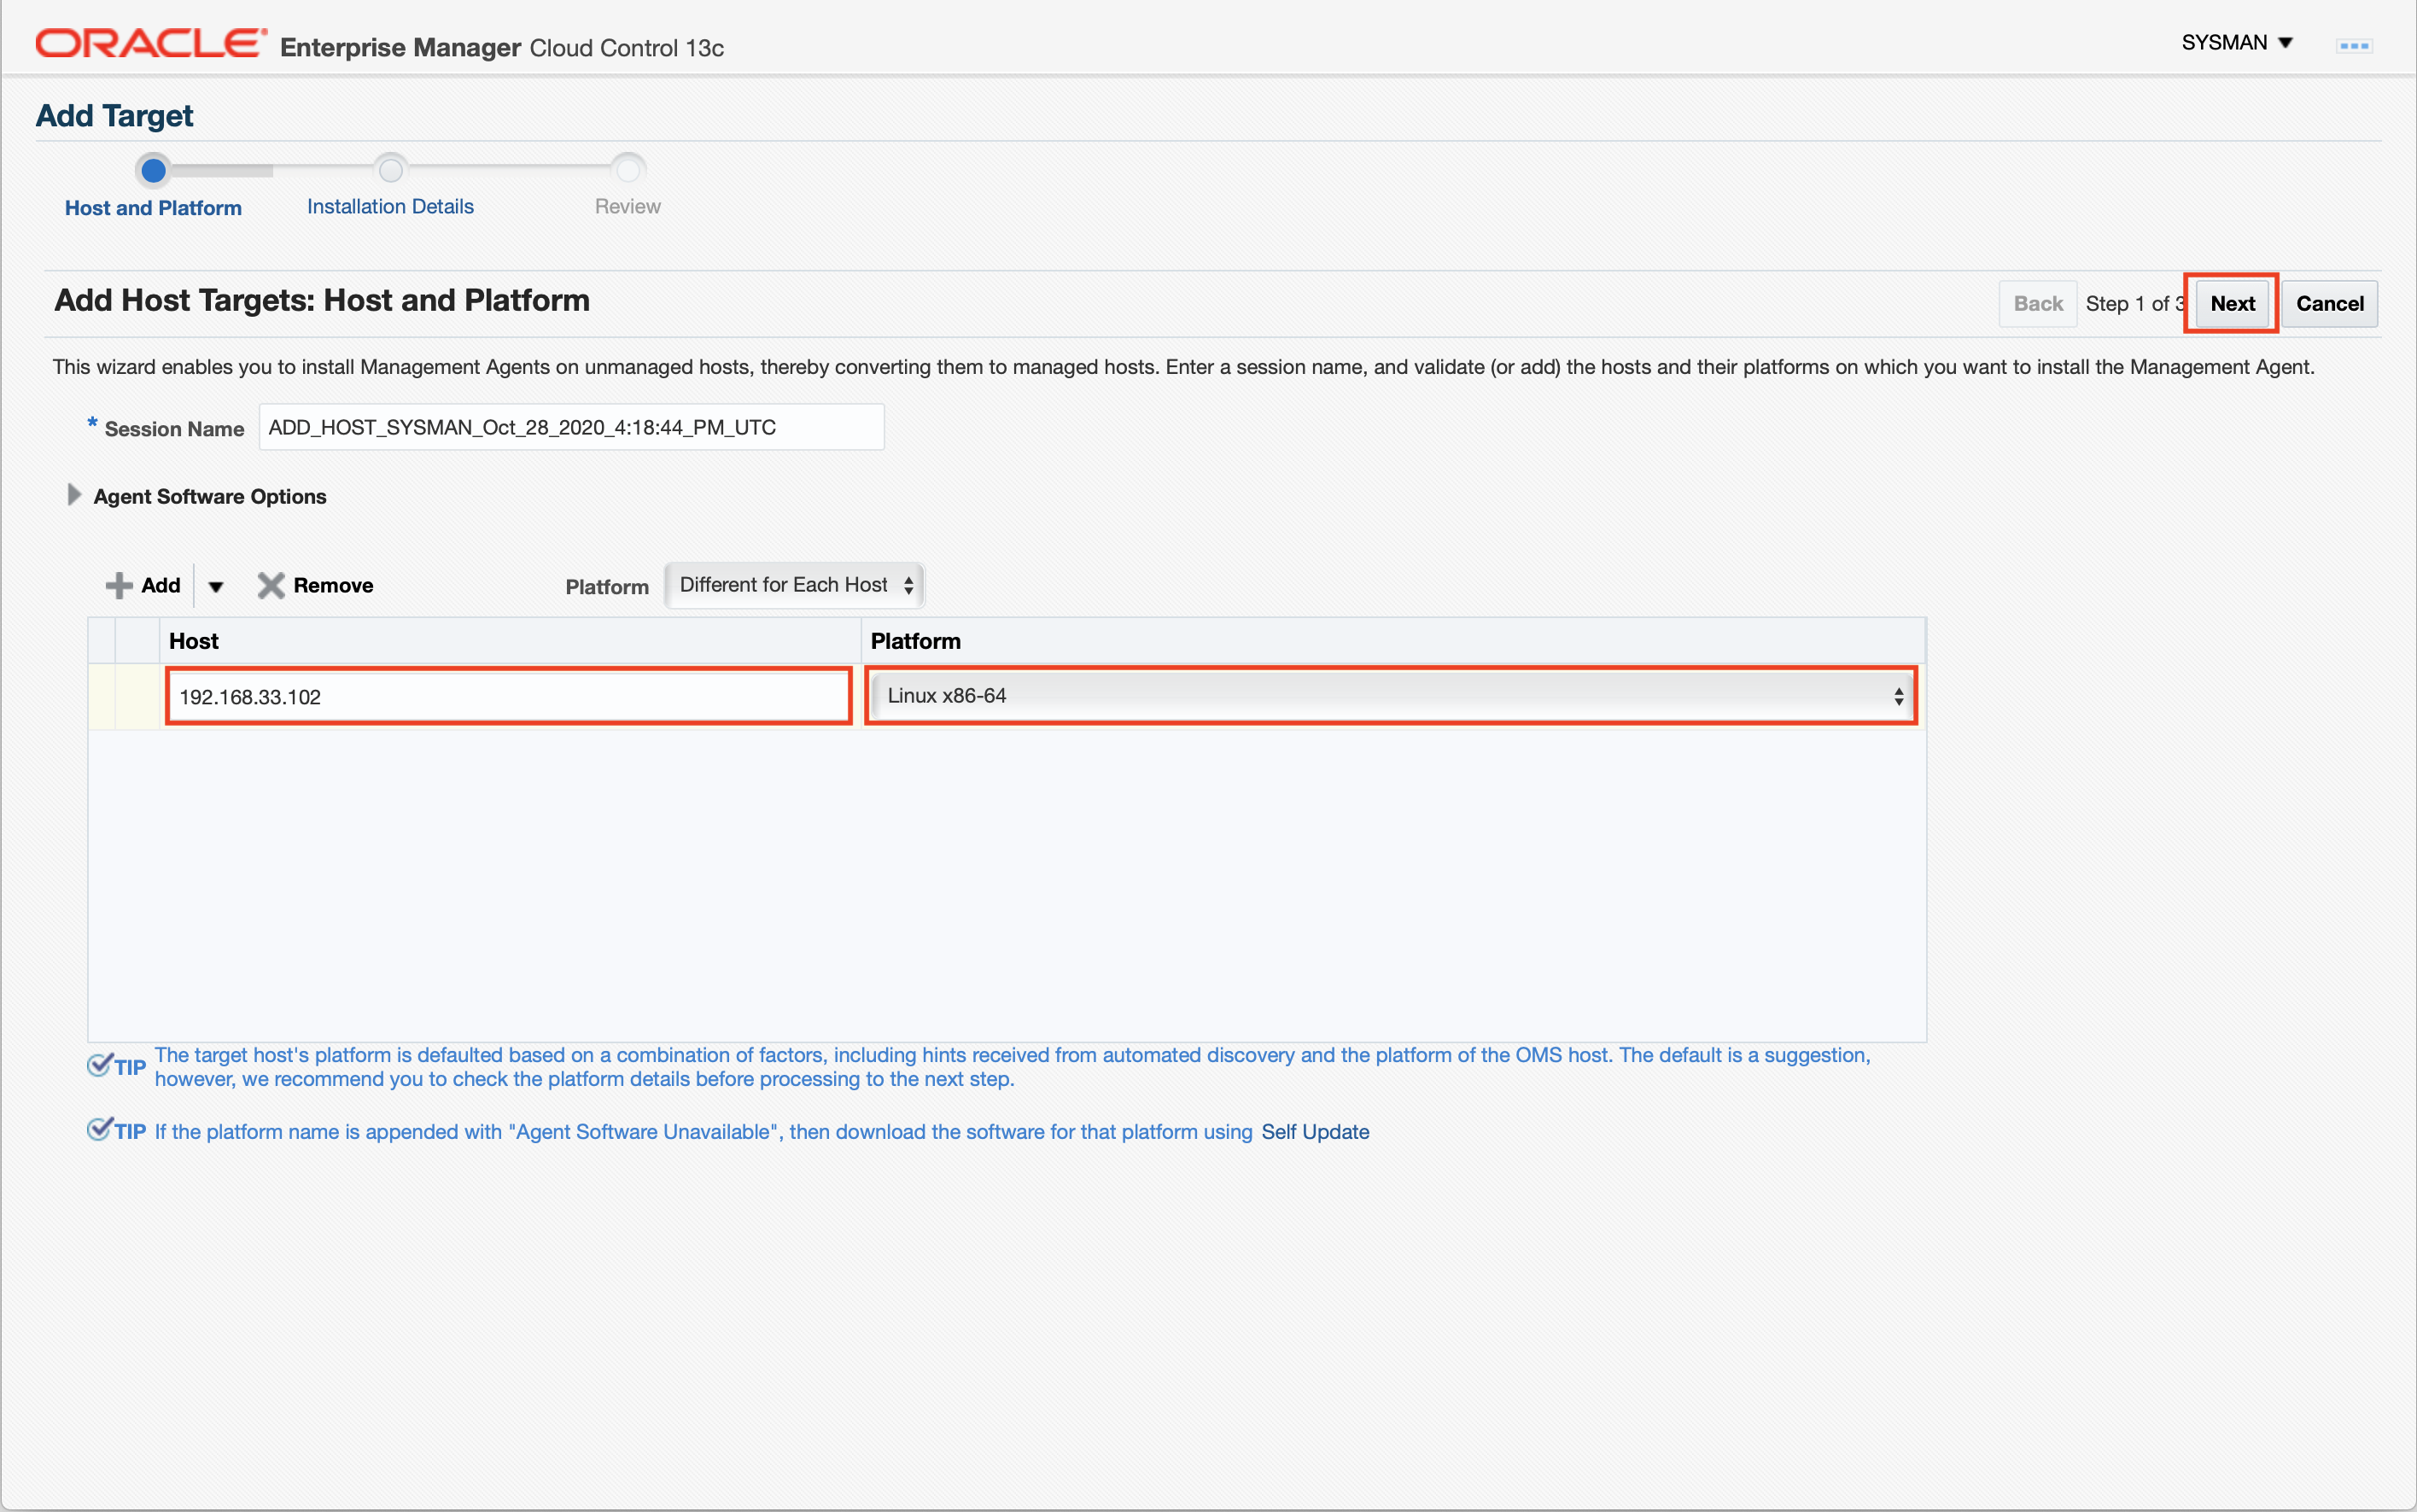The width and height of the screenshot is (2417, 1512).
Task: Open the accessibility options icon at top right
Action: pyautogui.click(x=2354, y=45)
